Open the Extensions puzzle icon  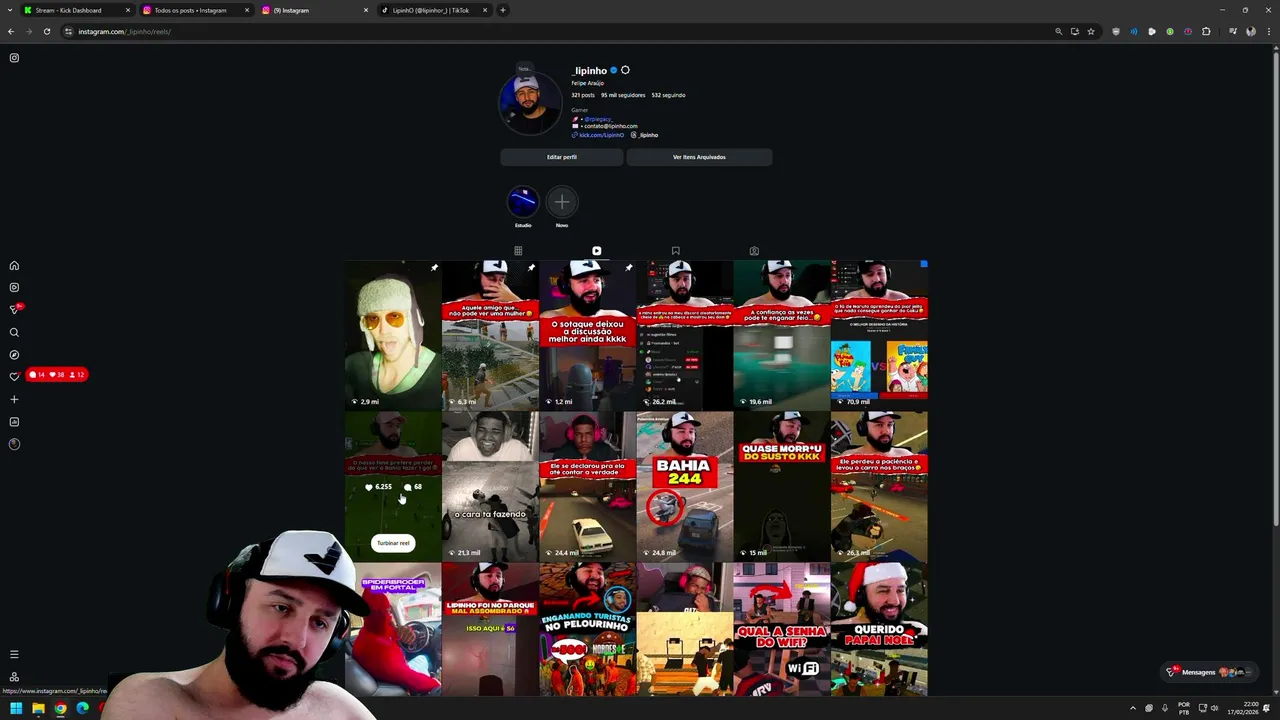[1206, 31]
